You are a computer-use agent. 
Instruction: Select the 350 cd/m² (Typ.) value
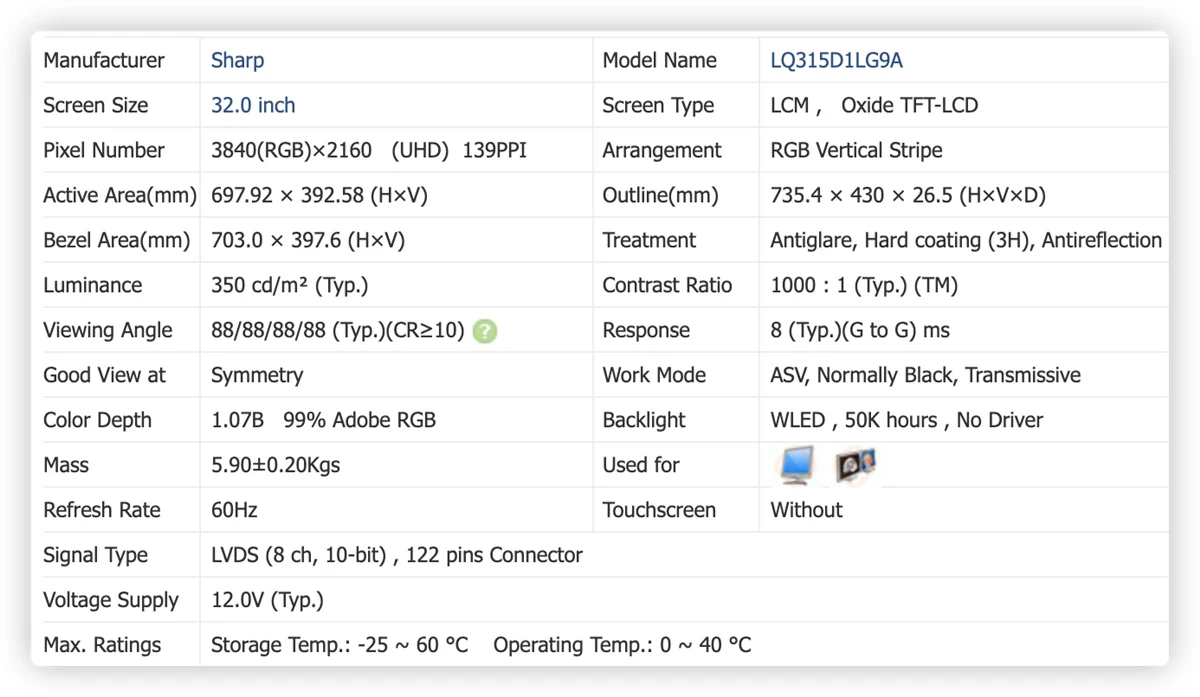point(290,285)
